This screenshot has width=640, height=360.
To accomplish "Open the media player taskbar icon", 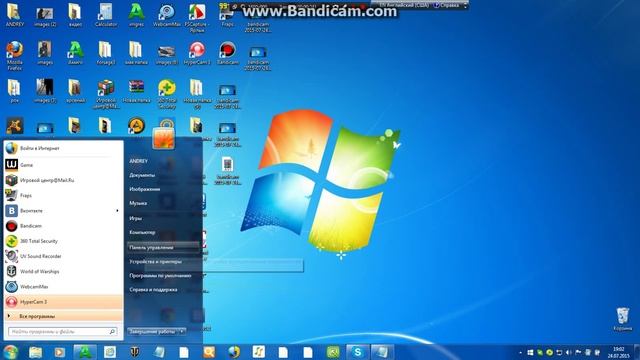I will tap(60, 352).
